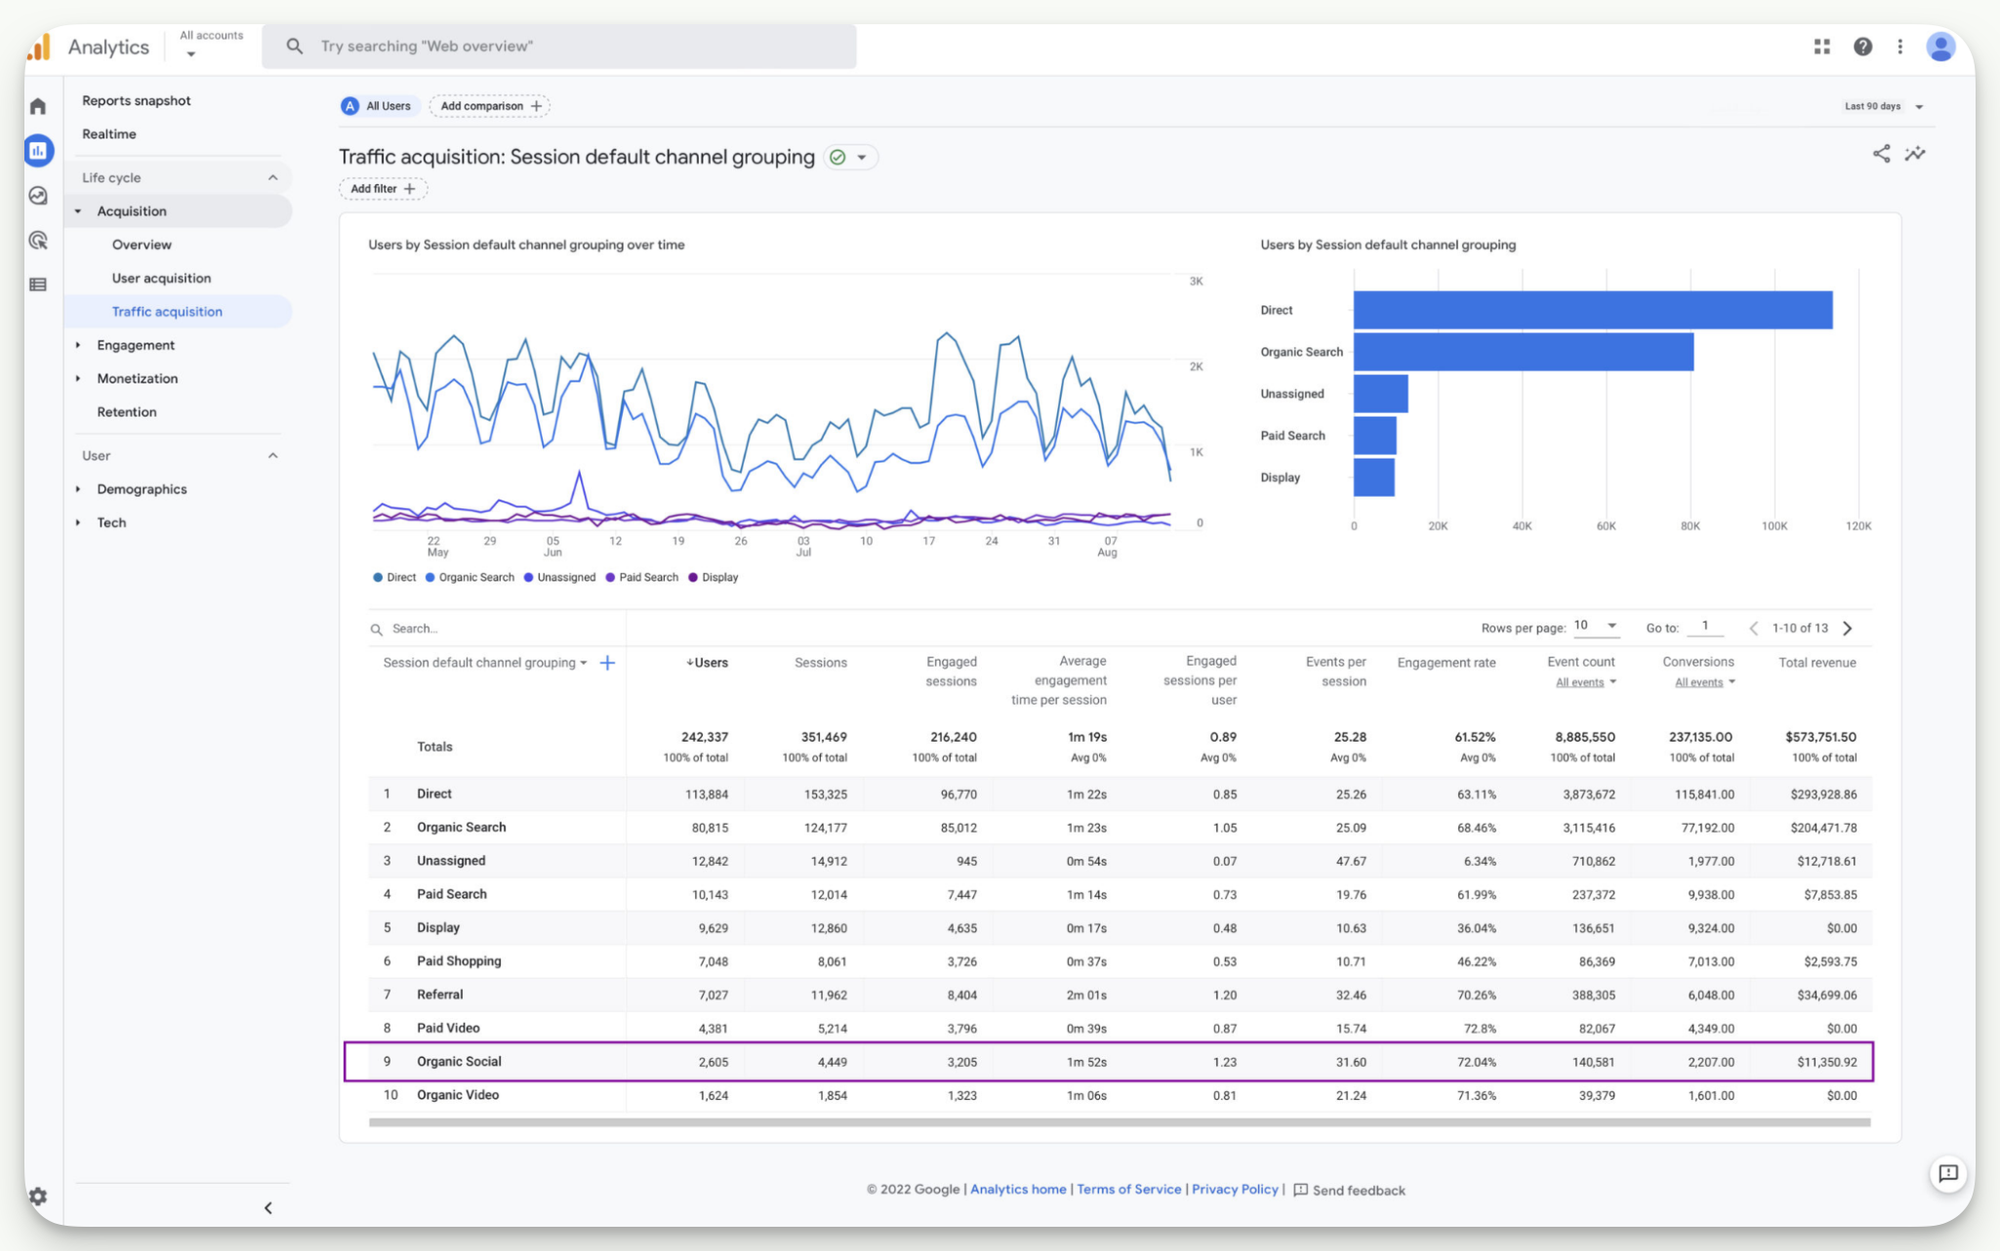
Task: Switch to the User acquisition report
Action: [161, 278]
